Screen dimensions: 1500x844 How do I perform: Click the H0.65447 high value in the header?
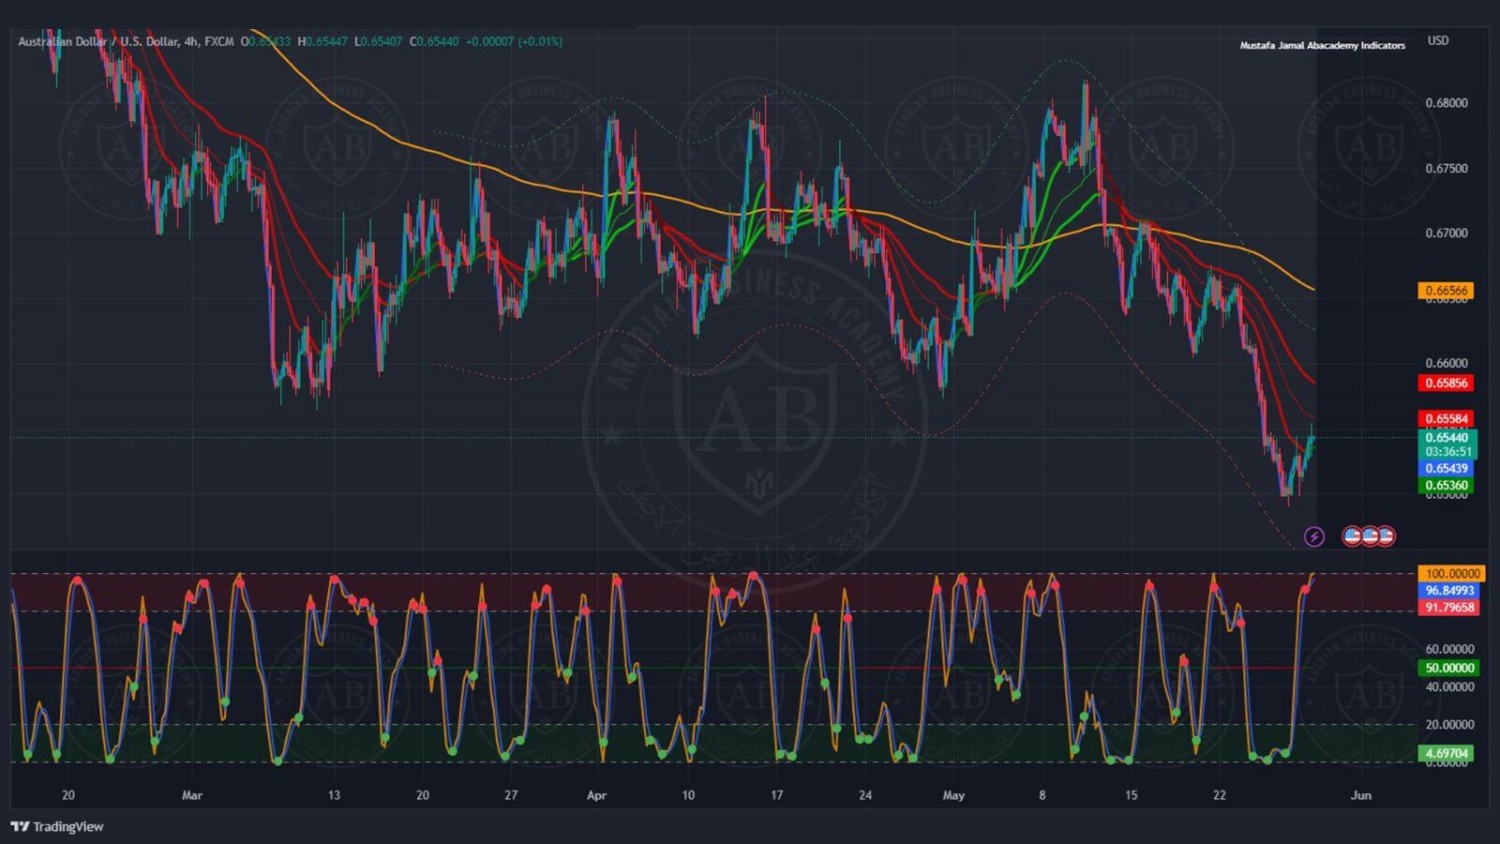click(323, 42)
